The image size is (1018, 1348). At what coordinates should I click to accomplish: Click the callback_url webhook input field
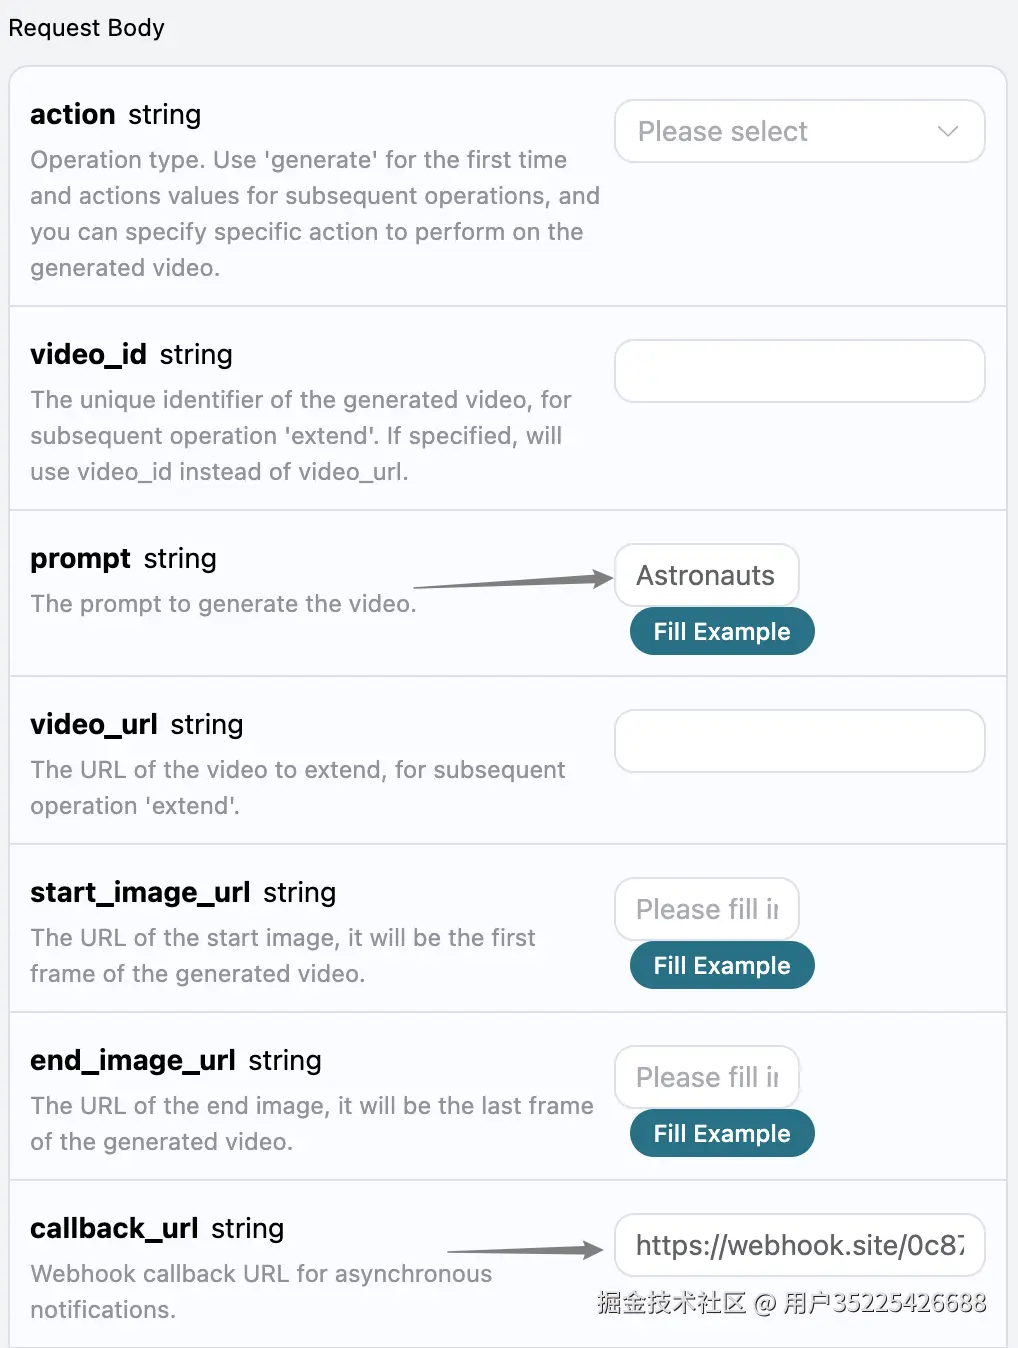click(799, 1245)
